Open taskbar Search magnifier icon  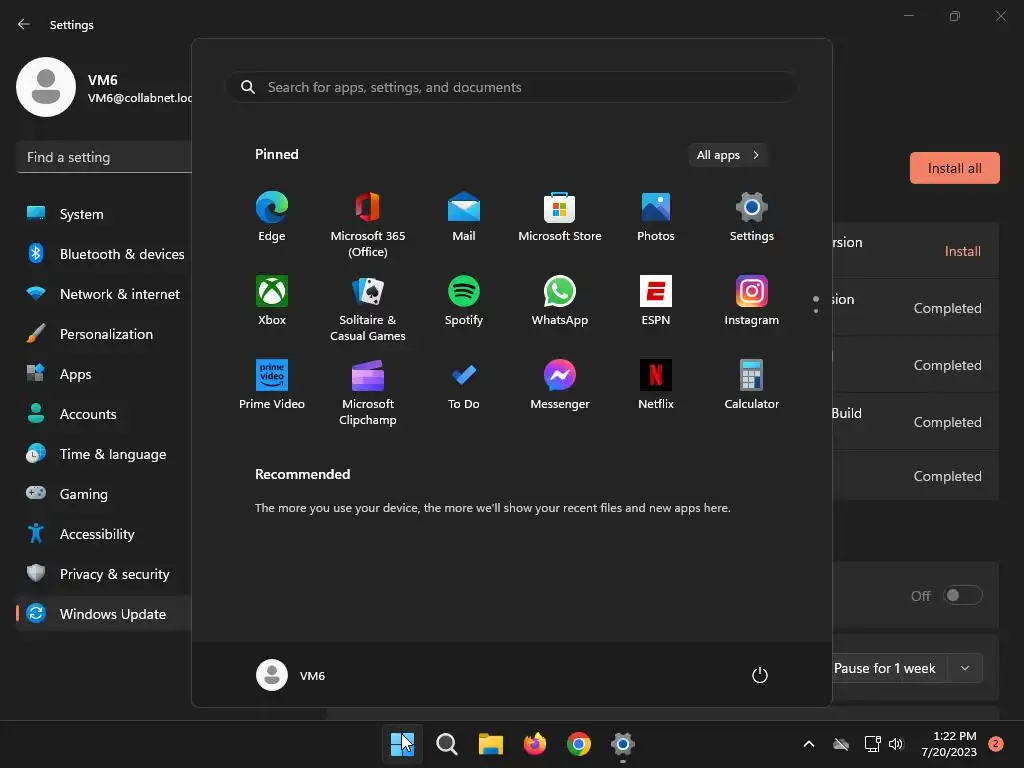coord(447,744)
